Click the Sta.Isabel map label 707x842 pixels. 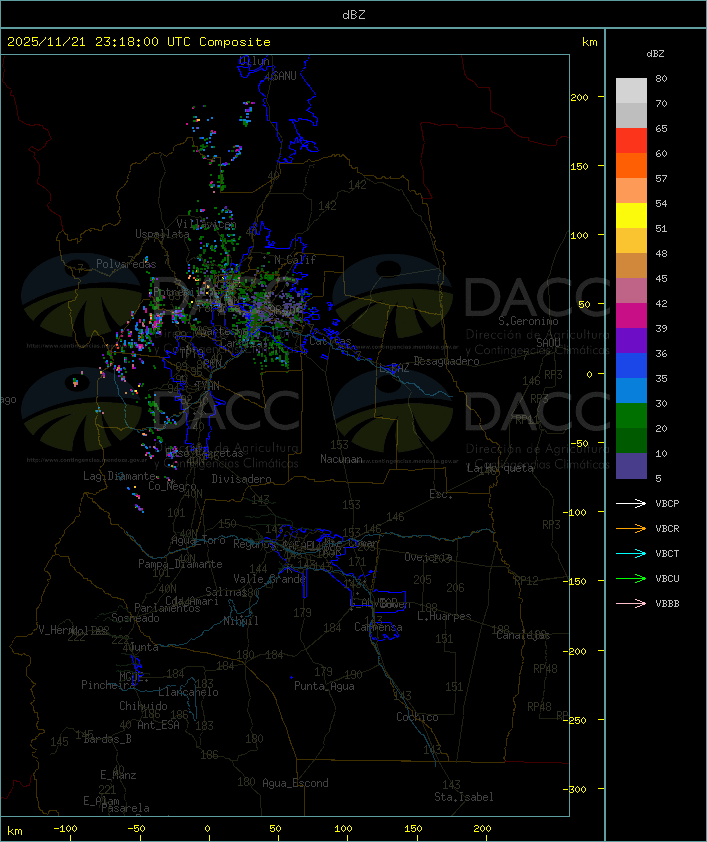point(463,797)
